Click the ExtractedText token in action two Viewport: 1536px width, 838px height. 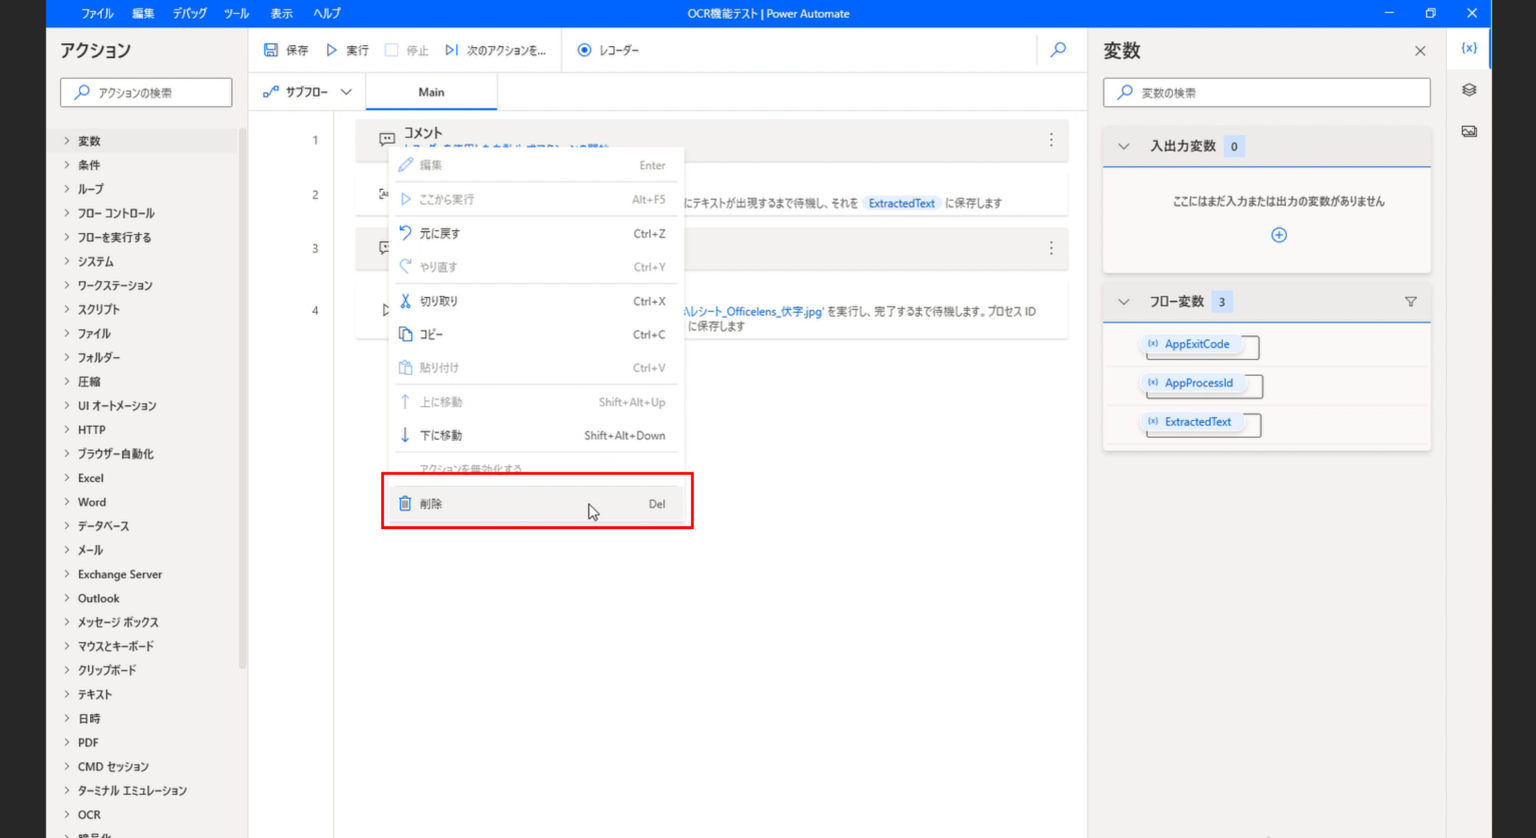[901, 203]
